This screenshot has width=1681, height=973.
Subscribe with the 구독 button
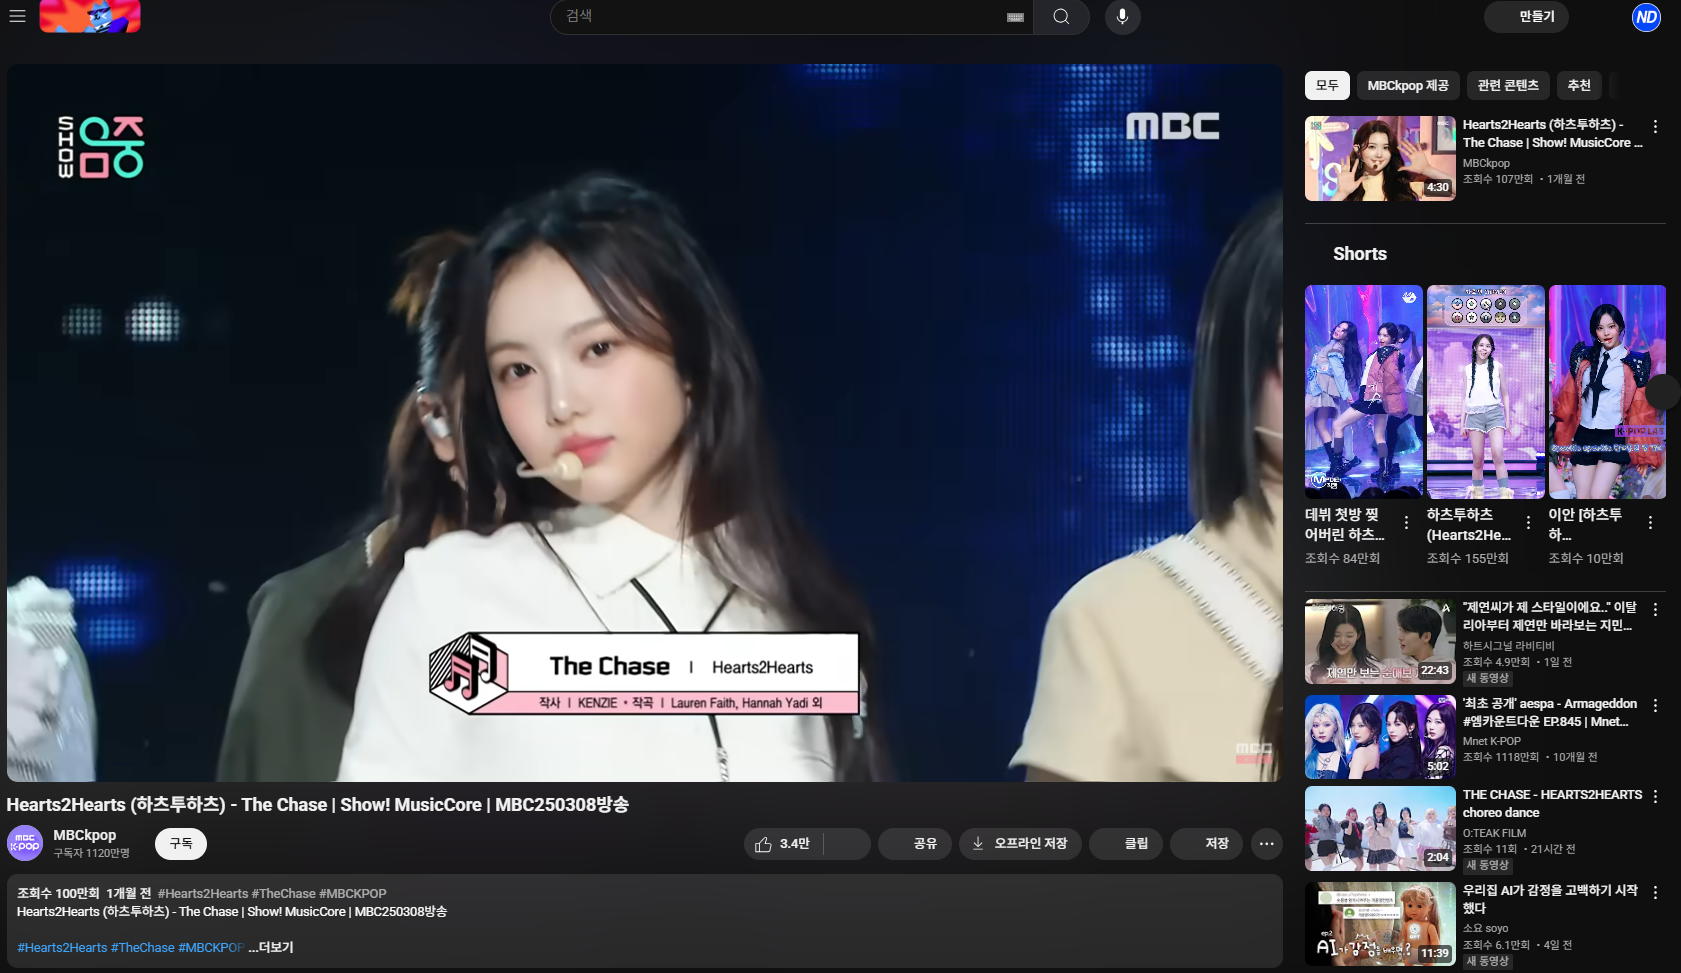coord(181,844)
